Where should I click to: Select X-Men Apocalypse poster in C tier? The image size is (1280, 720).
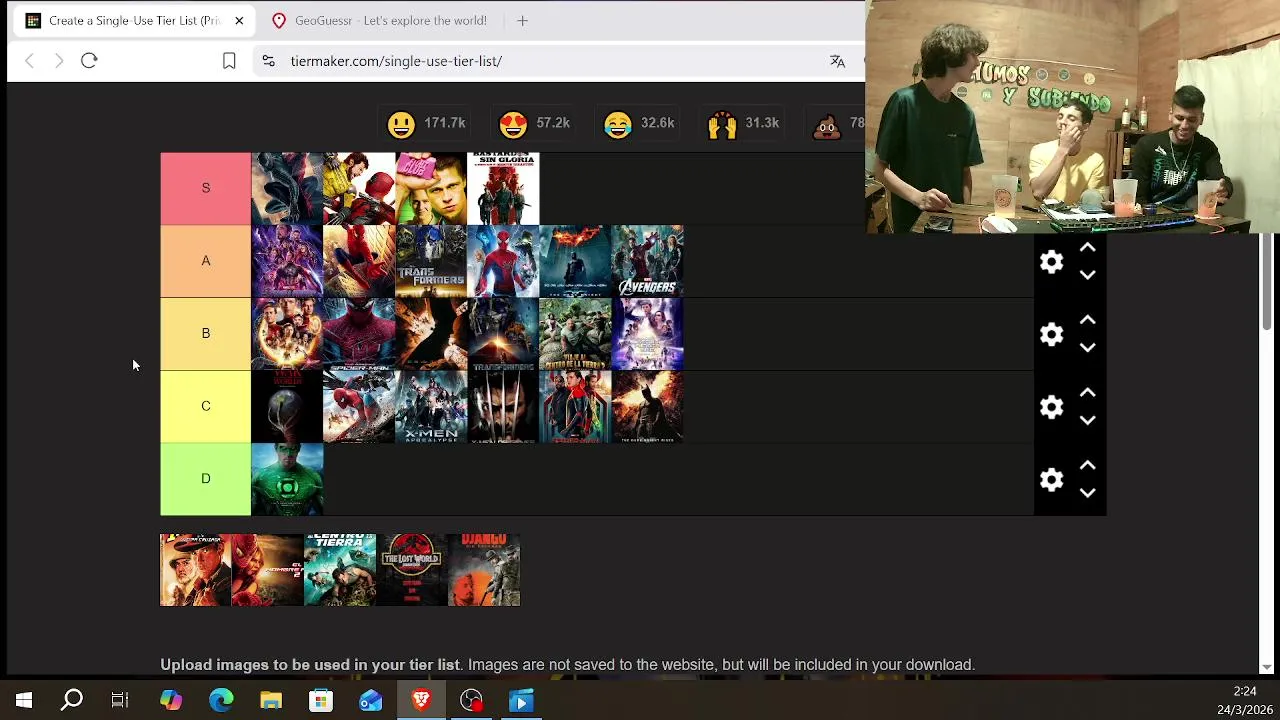tap(431, 407)
